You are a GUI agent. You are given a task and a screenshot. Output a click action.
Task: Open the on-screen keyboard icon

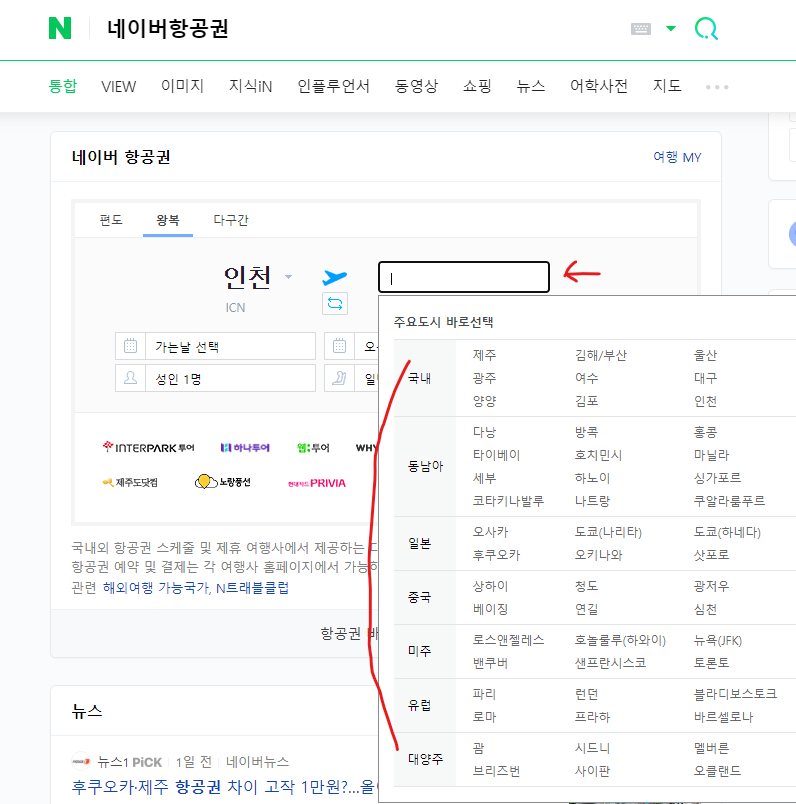pyautogui.click(x=641, y=29)
